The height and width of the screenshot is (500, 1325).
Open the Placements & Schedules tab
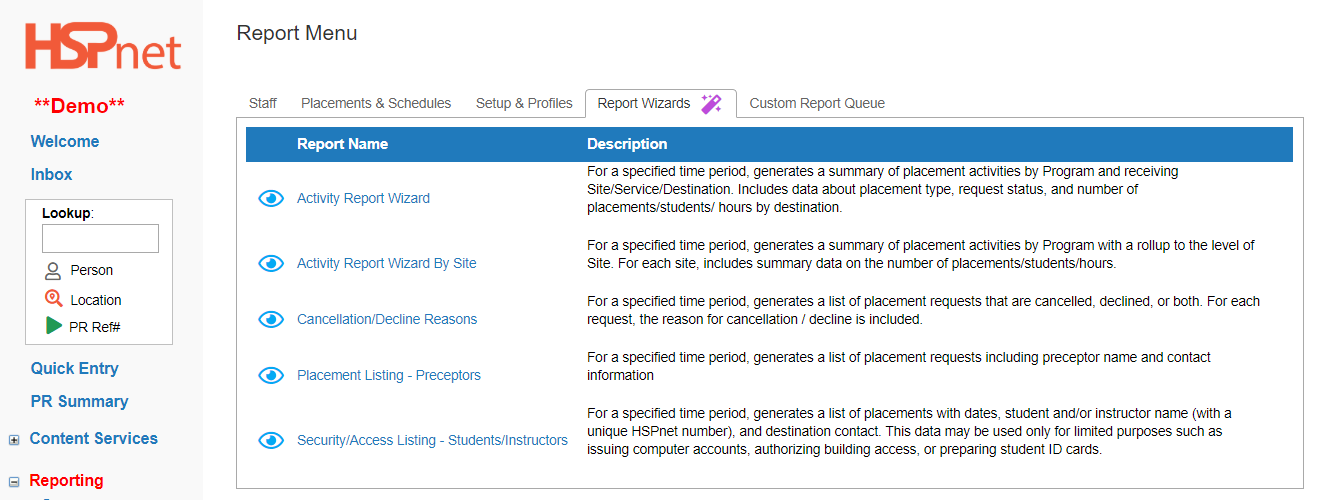376,103
